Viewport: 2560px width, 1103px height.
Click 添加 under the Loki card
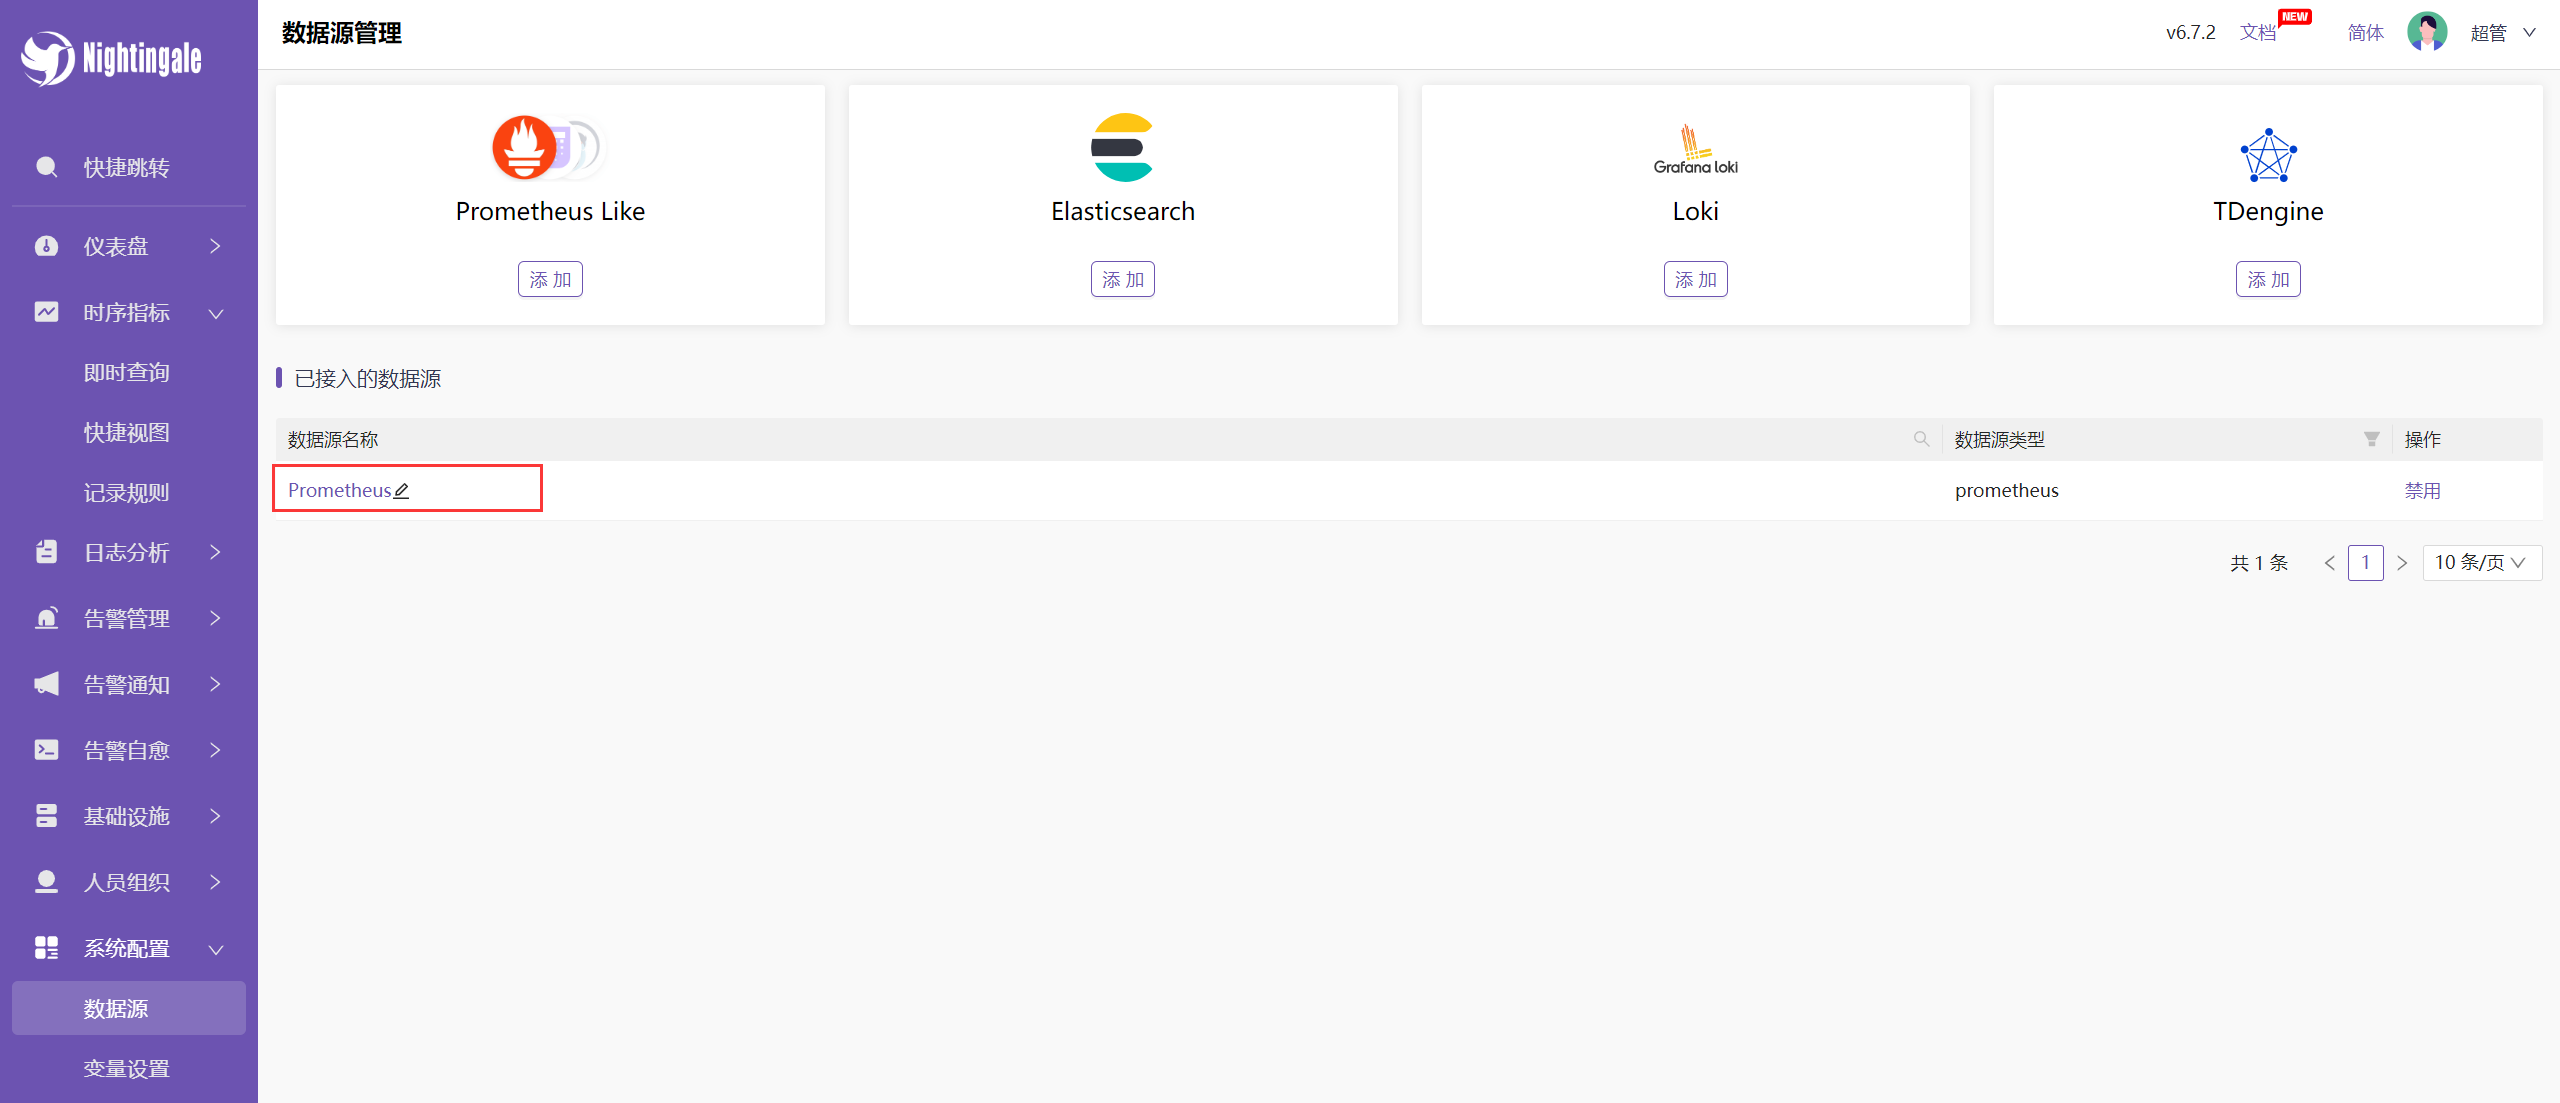pos(1695,279)
